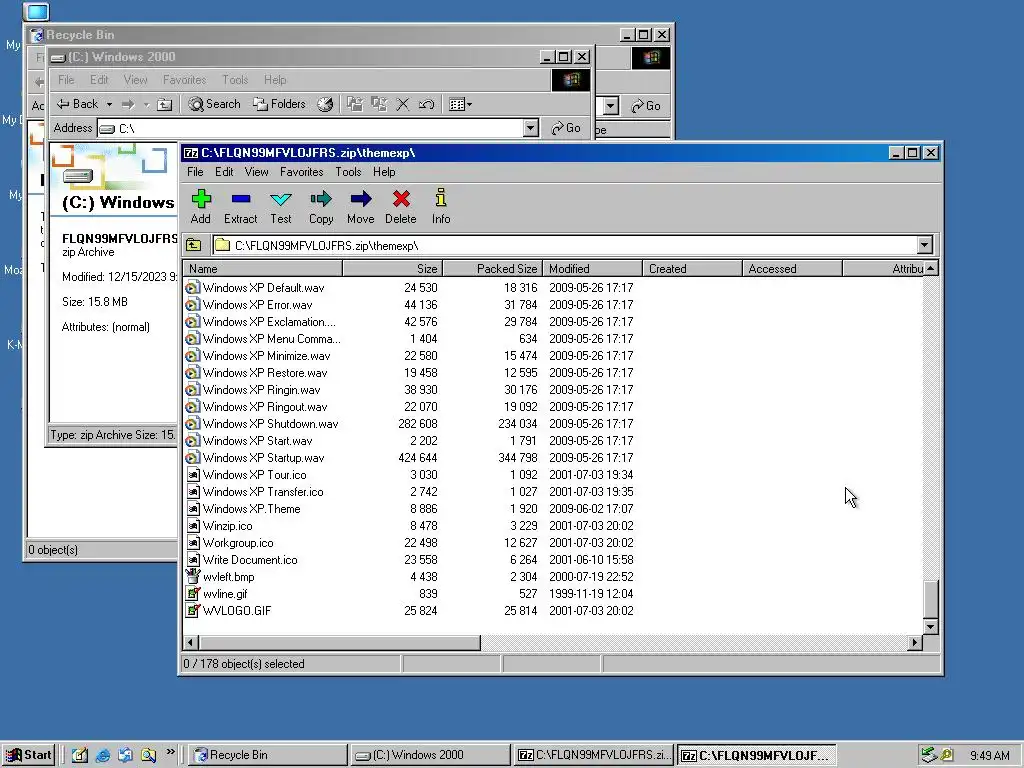1024x768 pixels.
Task: Select the WVLOGO.GIF file icon
Action: [x=192, y=611]
